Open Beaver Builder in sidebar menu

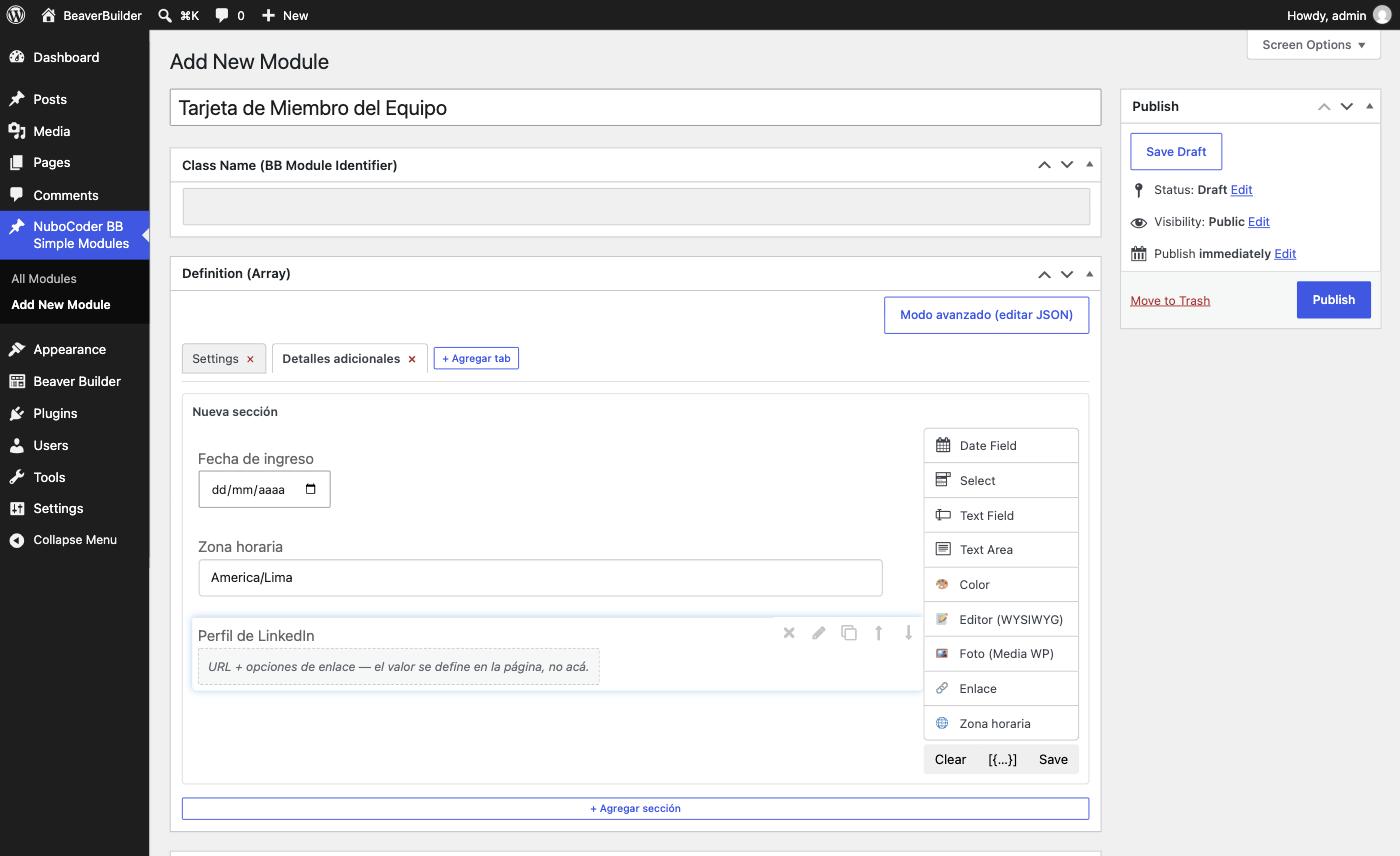(75, 381)
